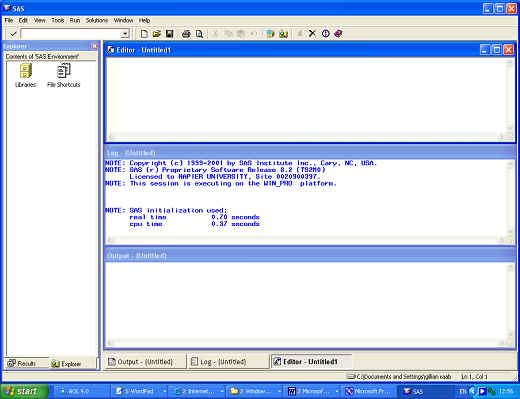The image size is (520, 399).
Task: Open the SAS Explorer toolbar icon
Action: (283, 34)
